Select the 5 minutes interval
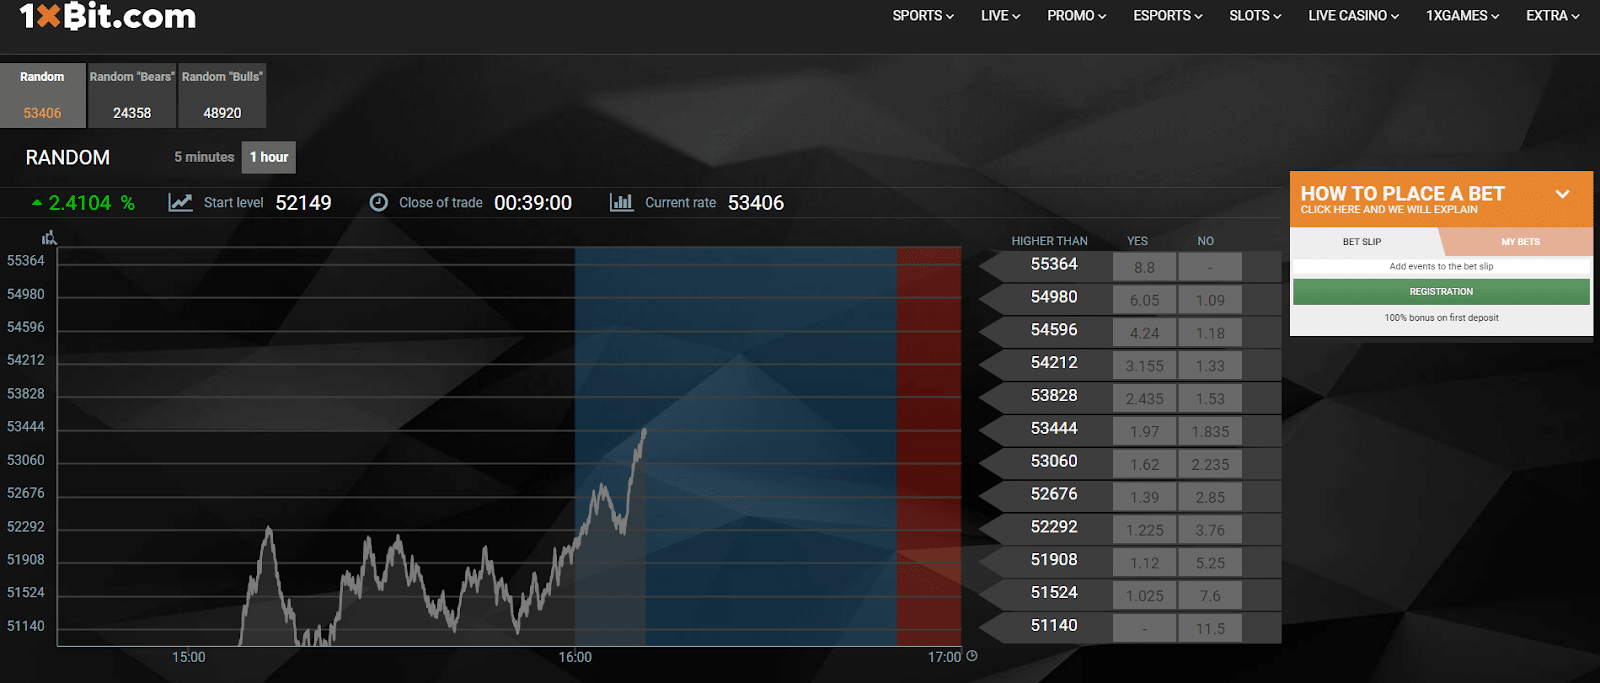This screenshot has height=683, width=1600. (204, 157)
